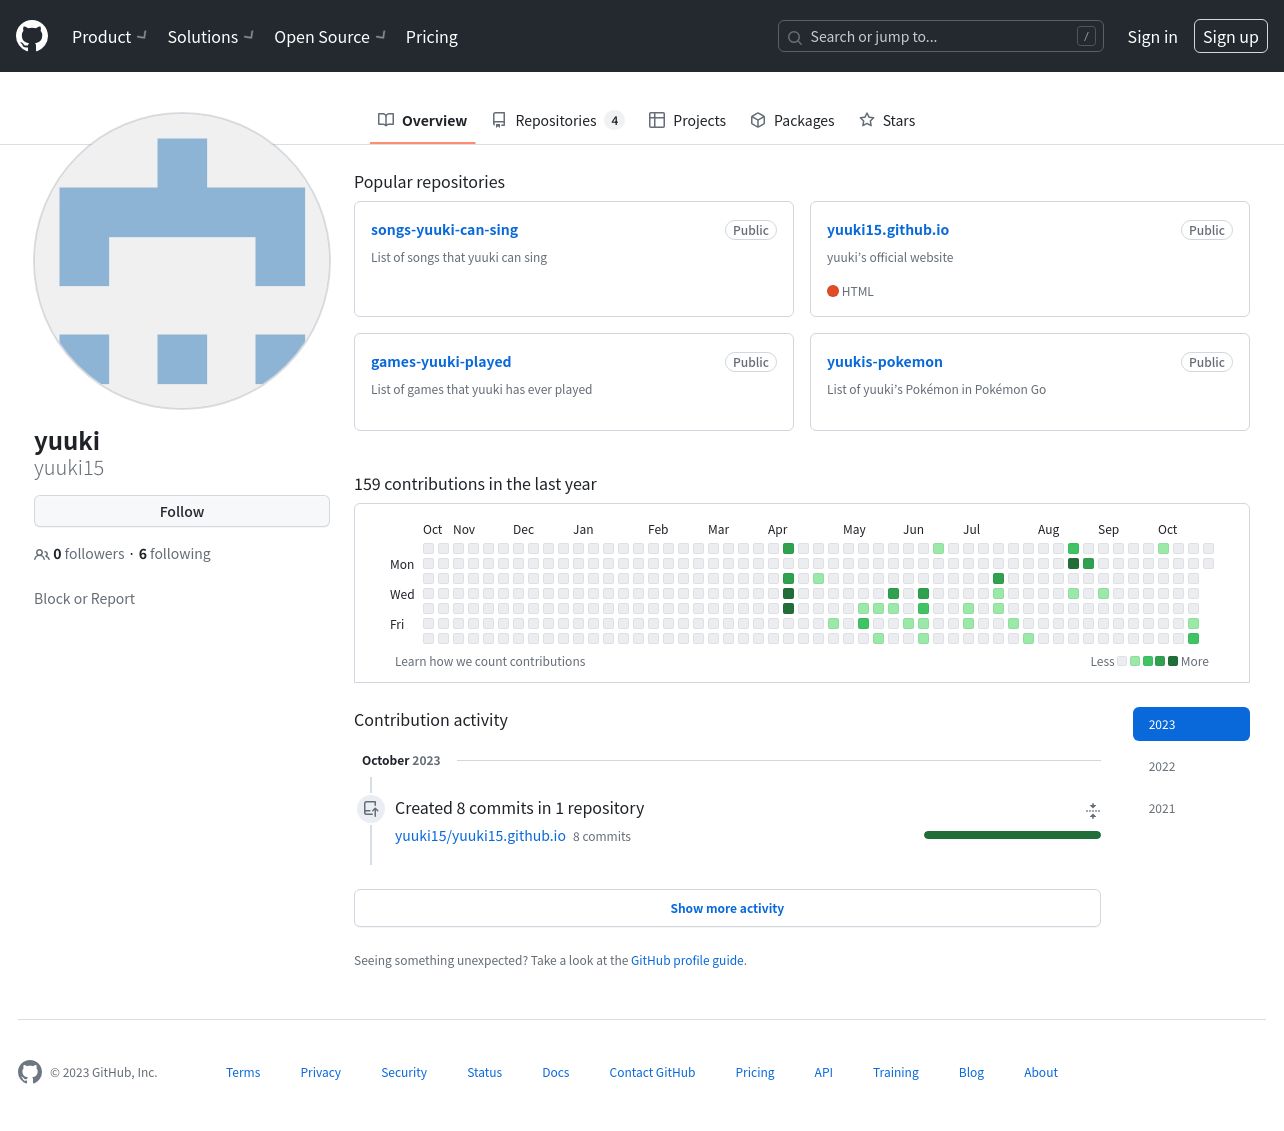Viewport: 1284px width, 1131px height.
Task: Open Docs in the footer
Action: (x=556, y=1072)
